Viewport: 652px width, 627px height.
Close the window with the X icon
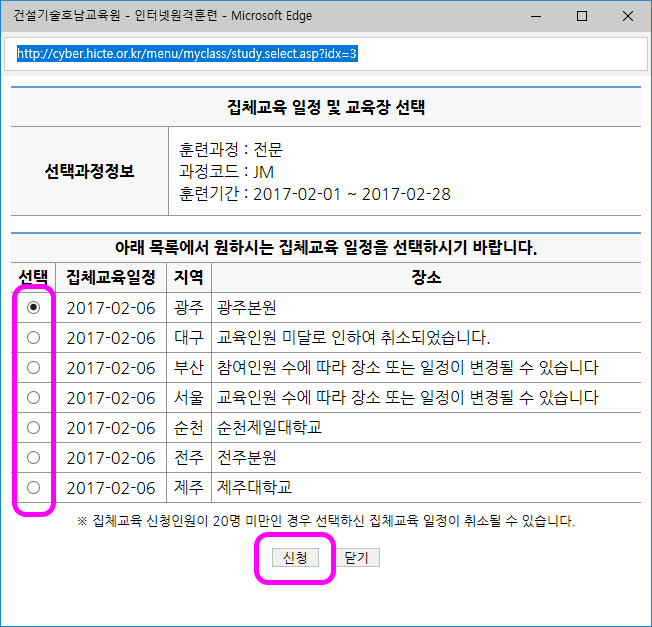click(x=627, y=16)
